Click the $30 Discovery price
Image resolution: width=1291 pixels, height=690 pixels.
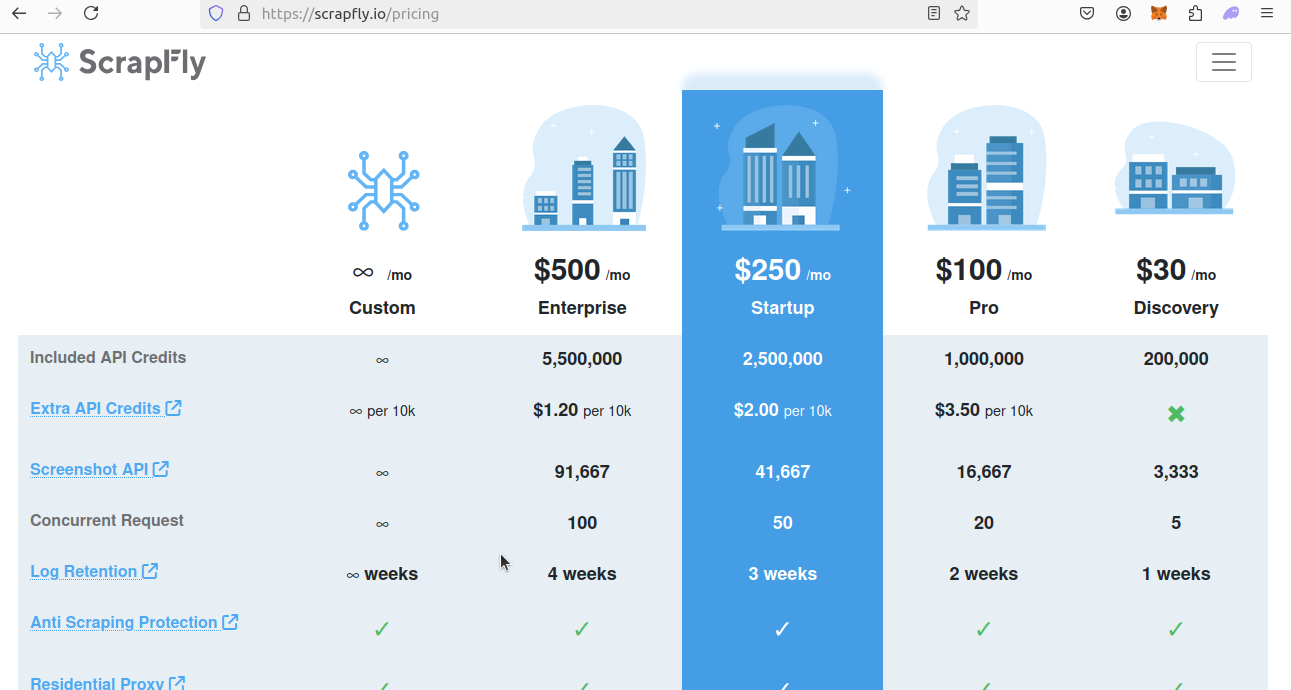(x=1161, y=270)
